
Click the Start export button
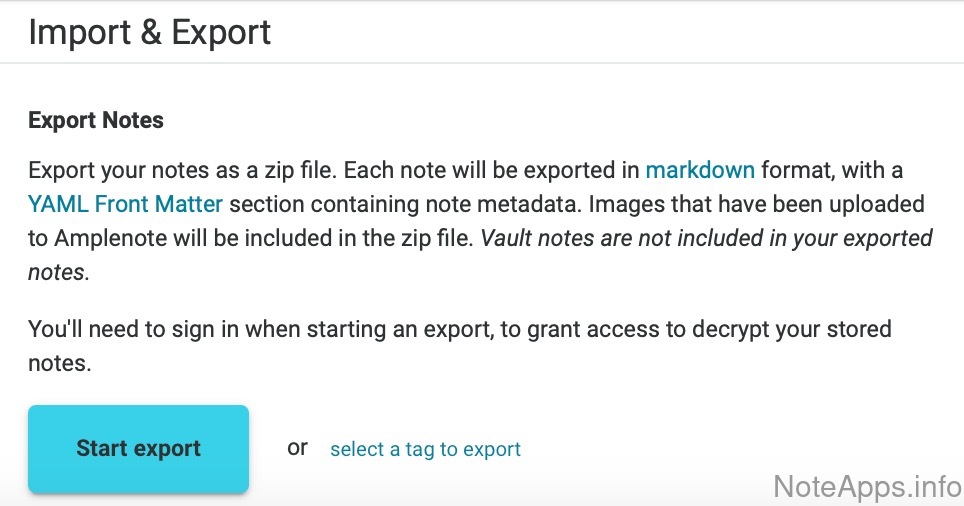point(138,448)
